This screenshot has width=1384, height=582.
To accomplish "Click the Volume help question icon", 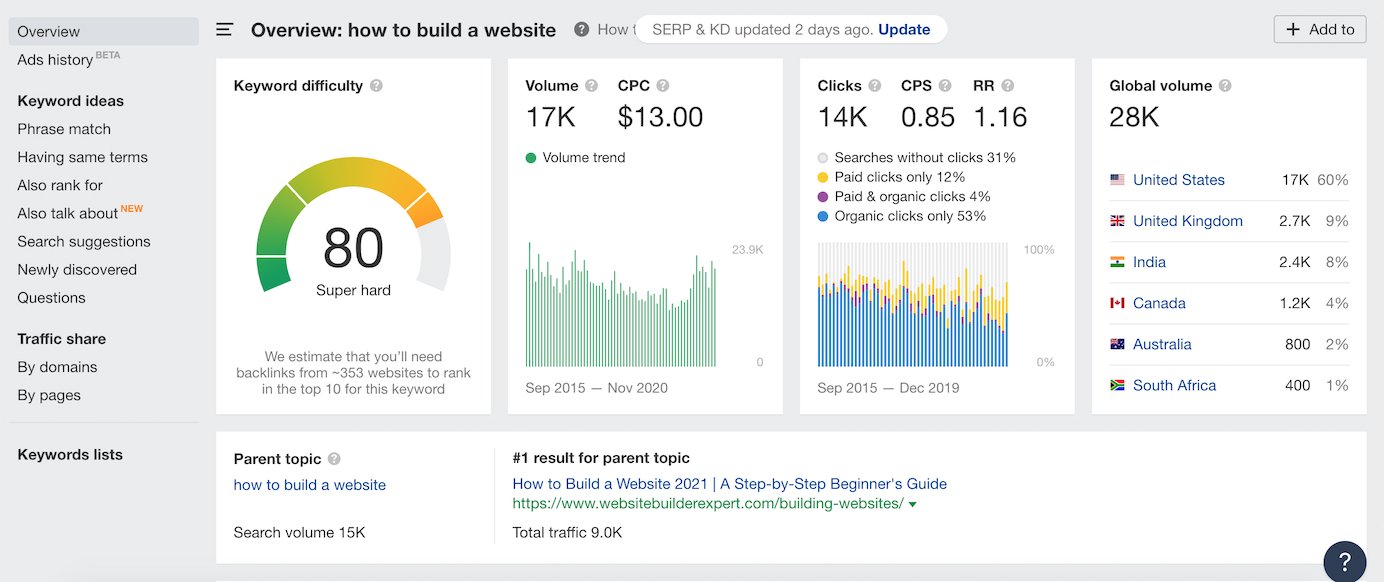I will tap(592, 86).
